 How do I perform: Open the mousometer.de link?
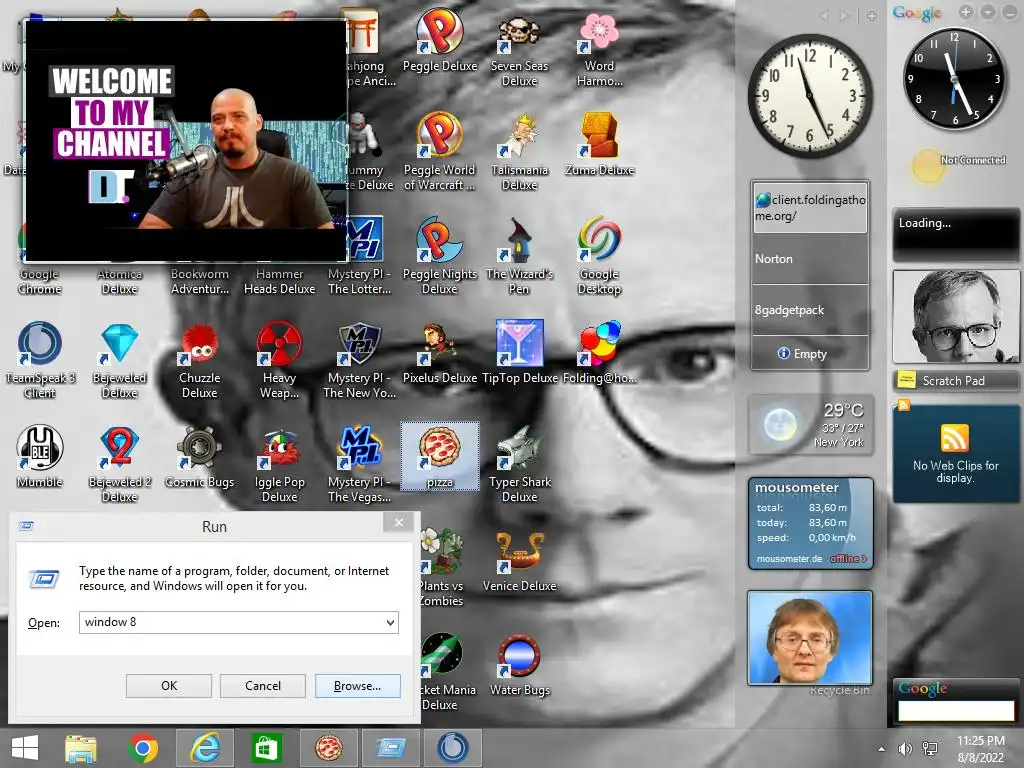(789, 559)
